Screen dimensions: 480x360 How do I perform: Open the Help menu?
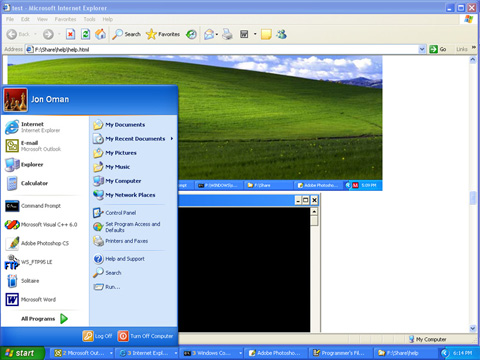point(108,19)
